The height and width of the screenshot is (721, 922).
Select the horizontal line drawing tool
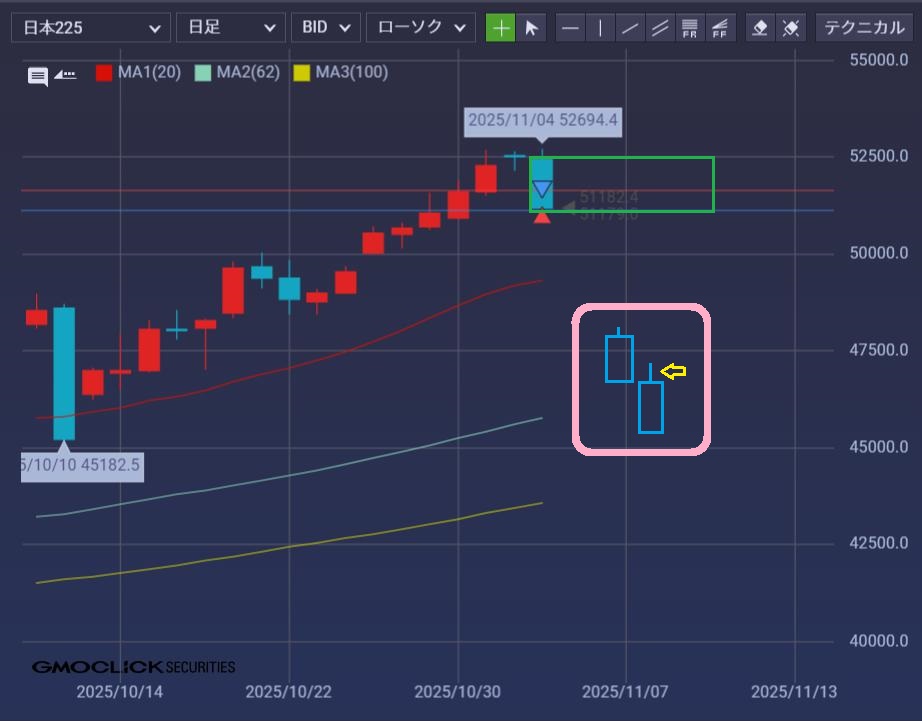(570, 27)
